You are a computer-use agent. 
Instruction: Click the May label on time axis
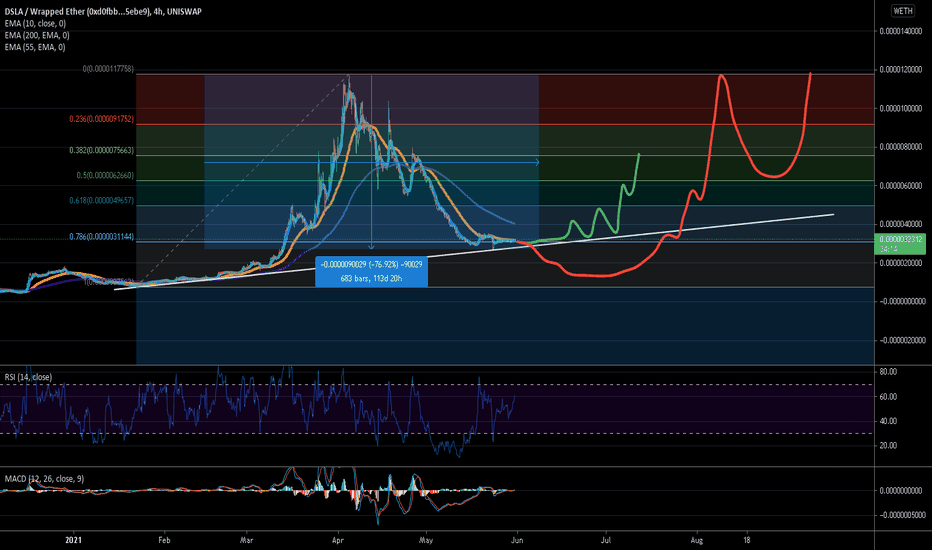coord(426,540)
